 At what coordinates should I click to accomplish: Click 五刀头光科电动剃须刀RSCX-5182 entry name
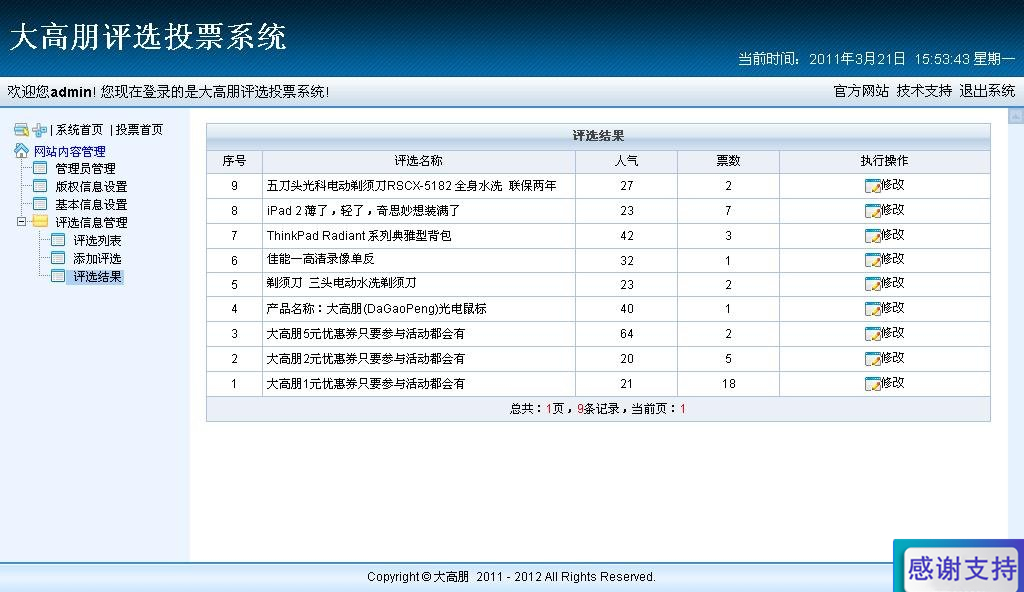tap(411, 186)
